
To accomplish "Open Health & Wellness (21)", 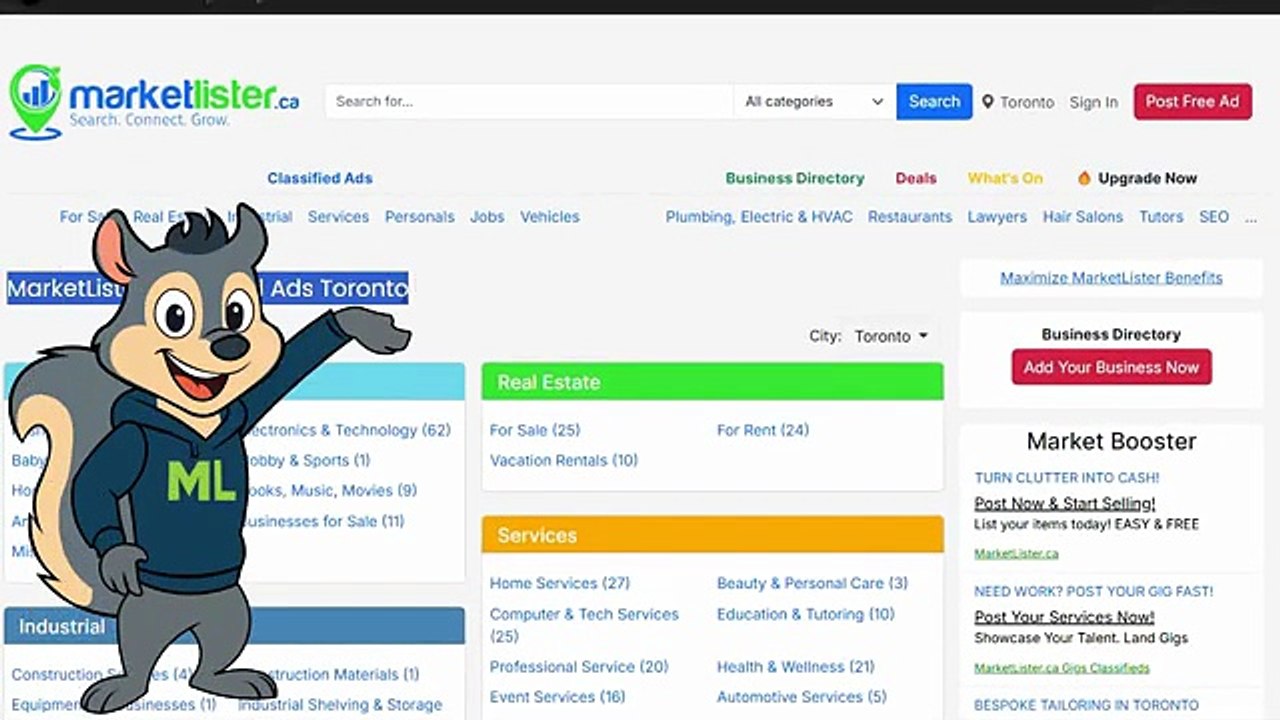I will pos(796,667).
